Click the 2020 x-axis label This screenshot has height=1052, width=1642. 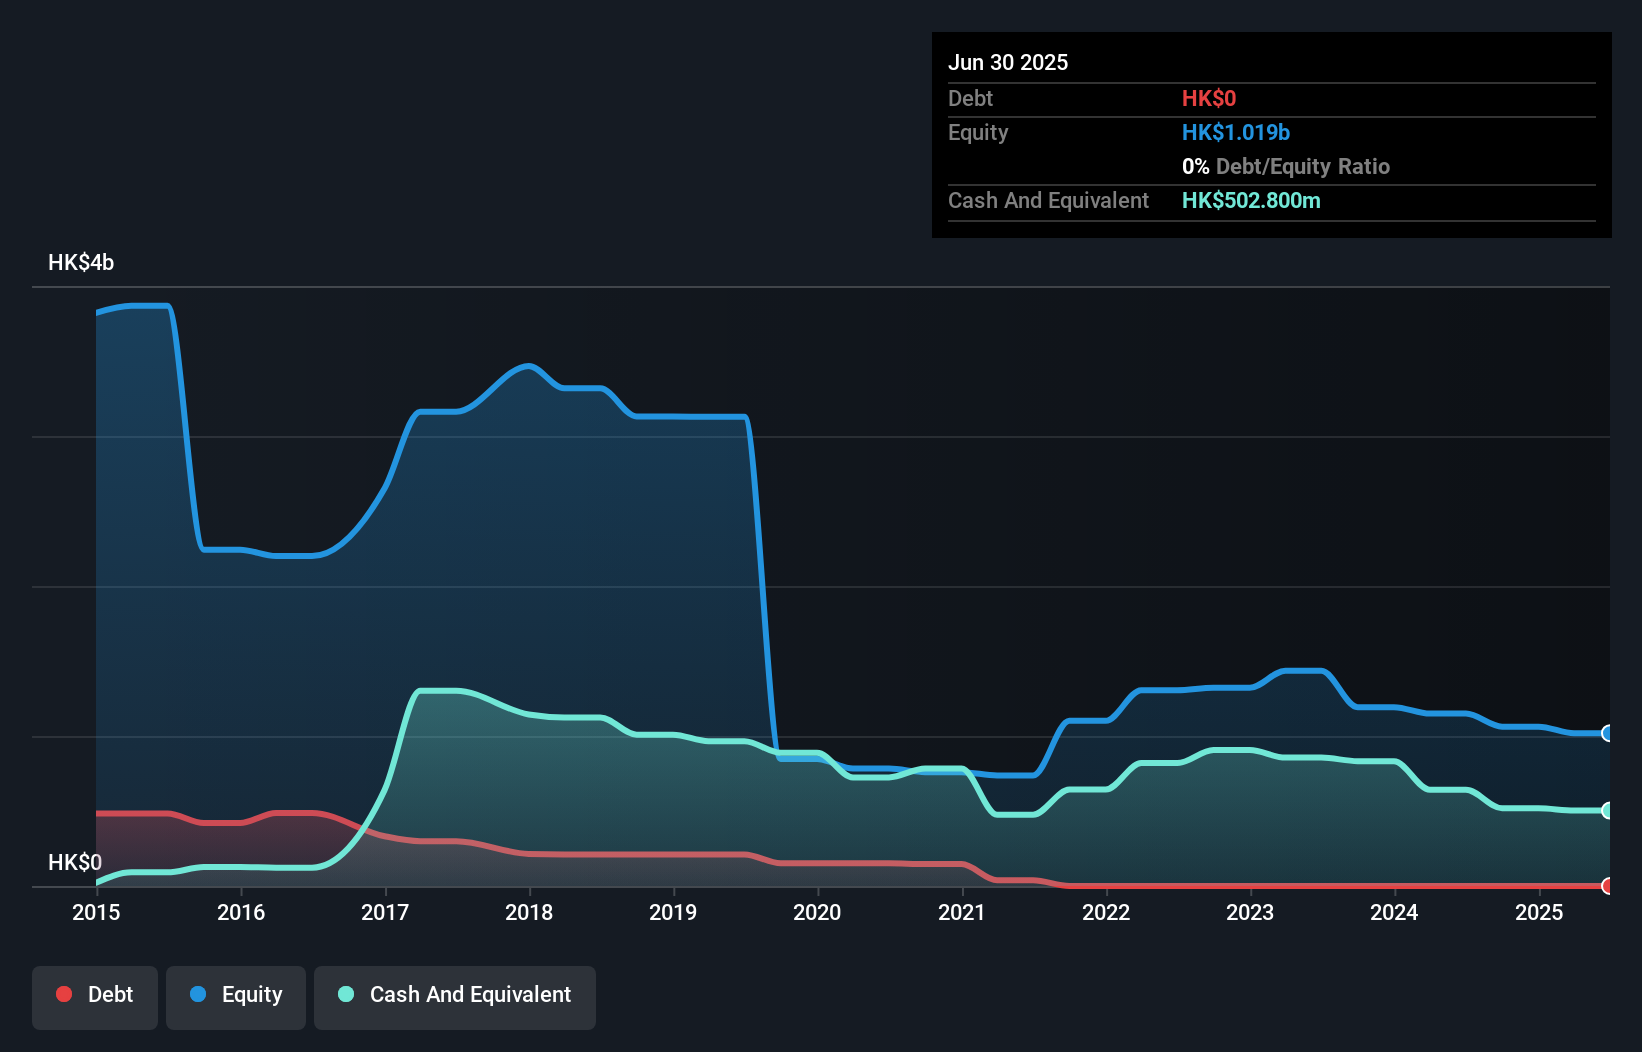[x=817, y=912]
